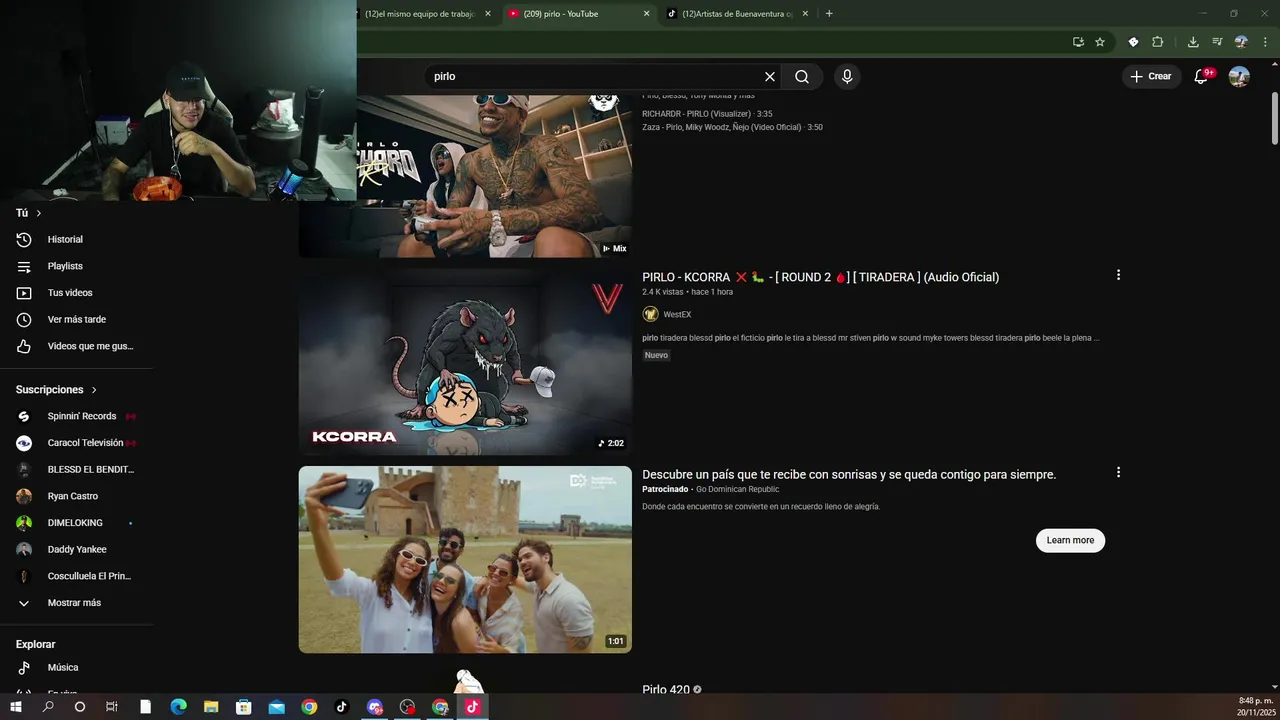Click the YouTube page vertical scrollbar

click(x=1274, y=119)
